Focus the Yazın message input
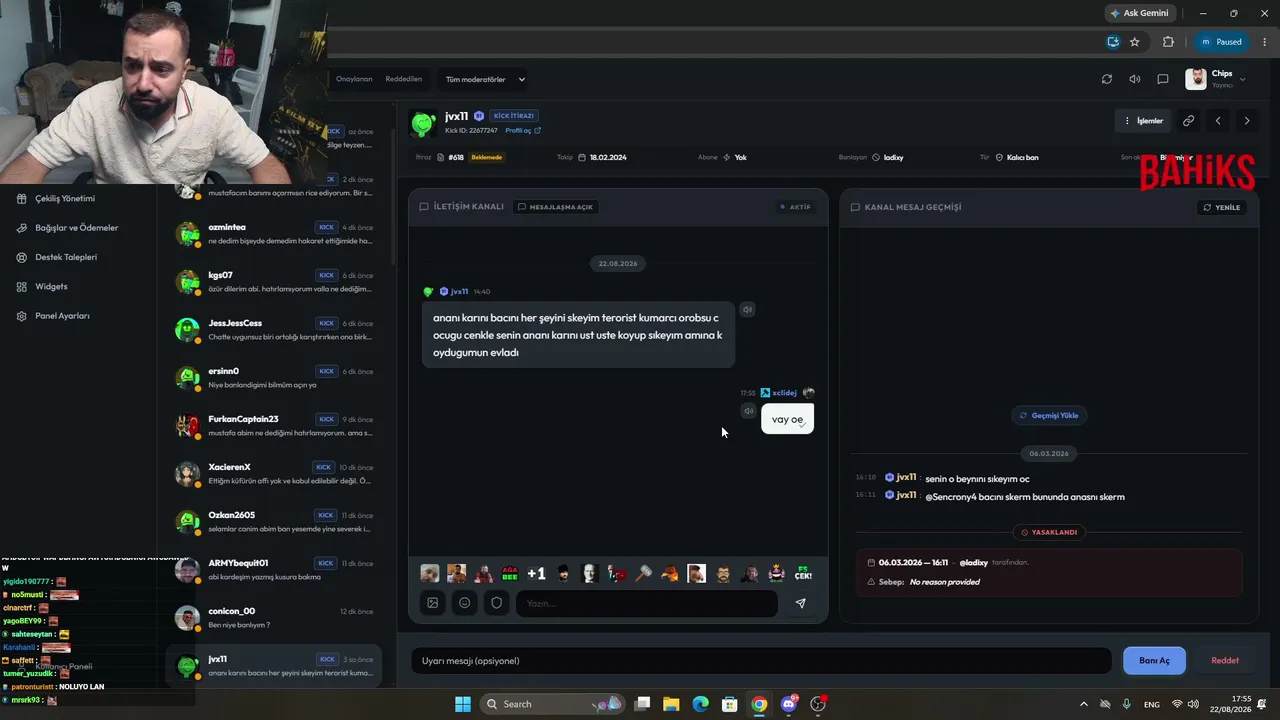1280x720 pixels. 647,603
